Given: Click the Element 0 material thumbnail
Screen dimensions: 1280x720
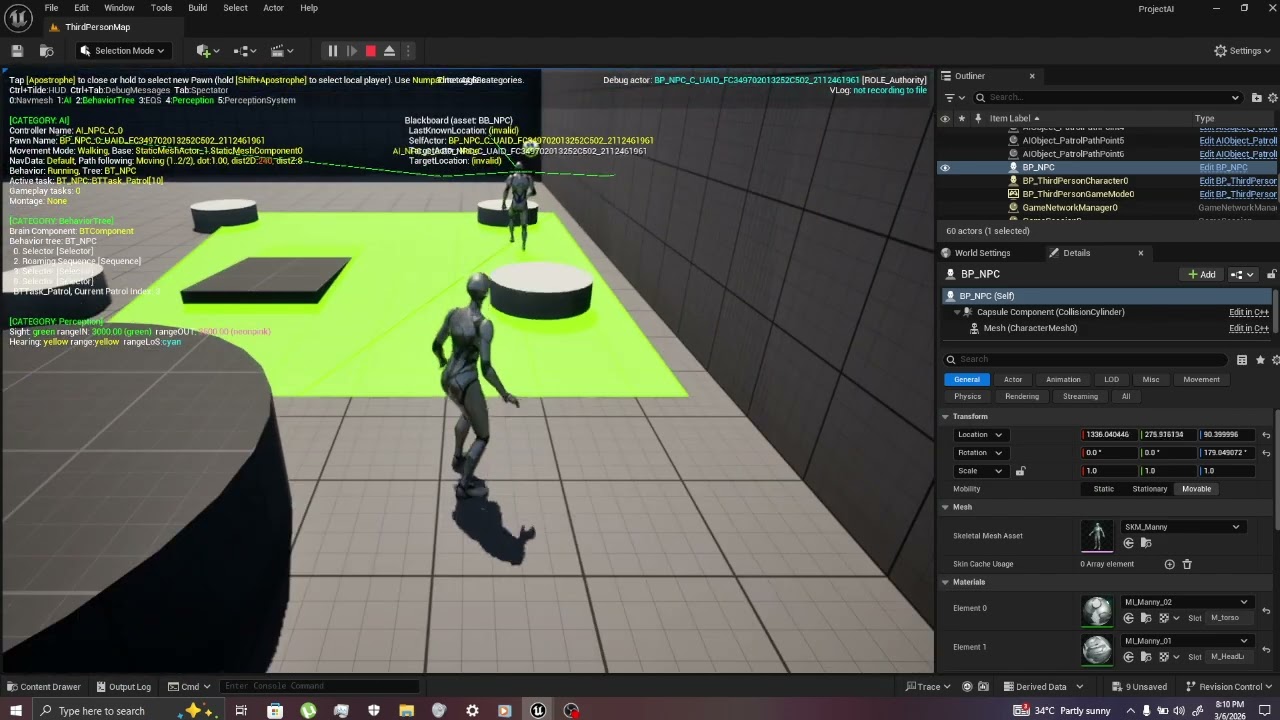Looking at the screenshot, I should tap(1097, 610).
